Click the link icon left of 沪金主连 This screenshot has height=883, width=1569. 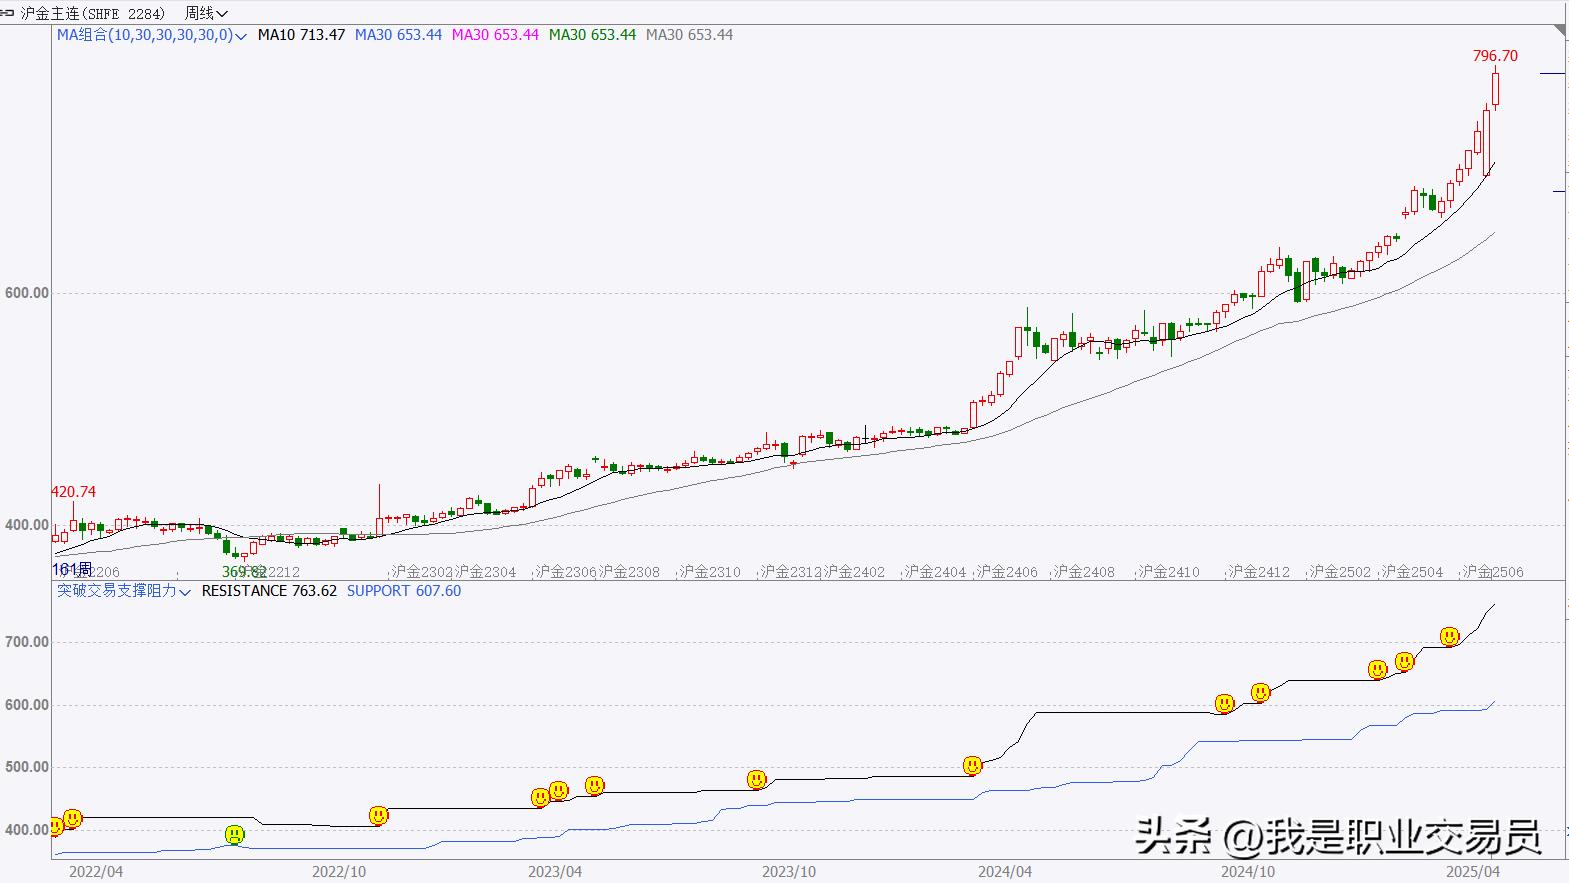pos(9,13)
